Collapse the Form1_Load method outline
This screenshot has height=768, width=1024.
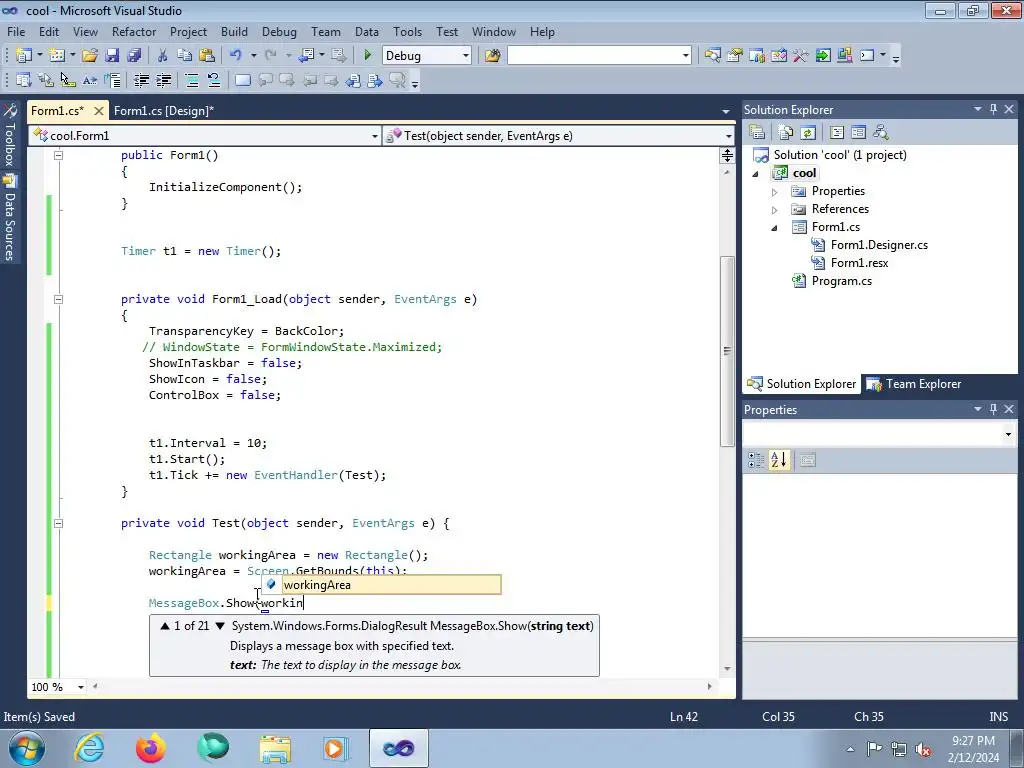tap(58, 299)
